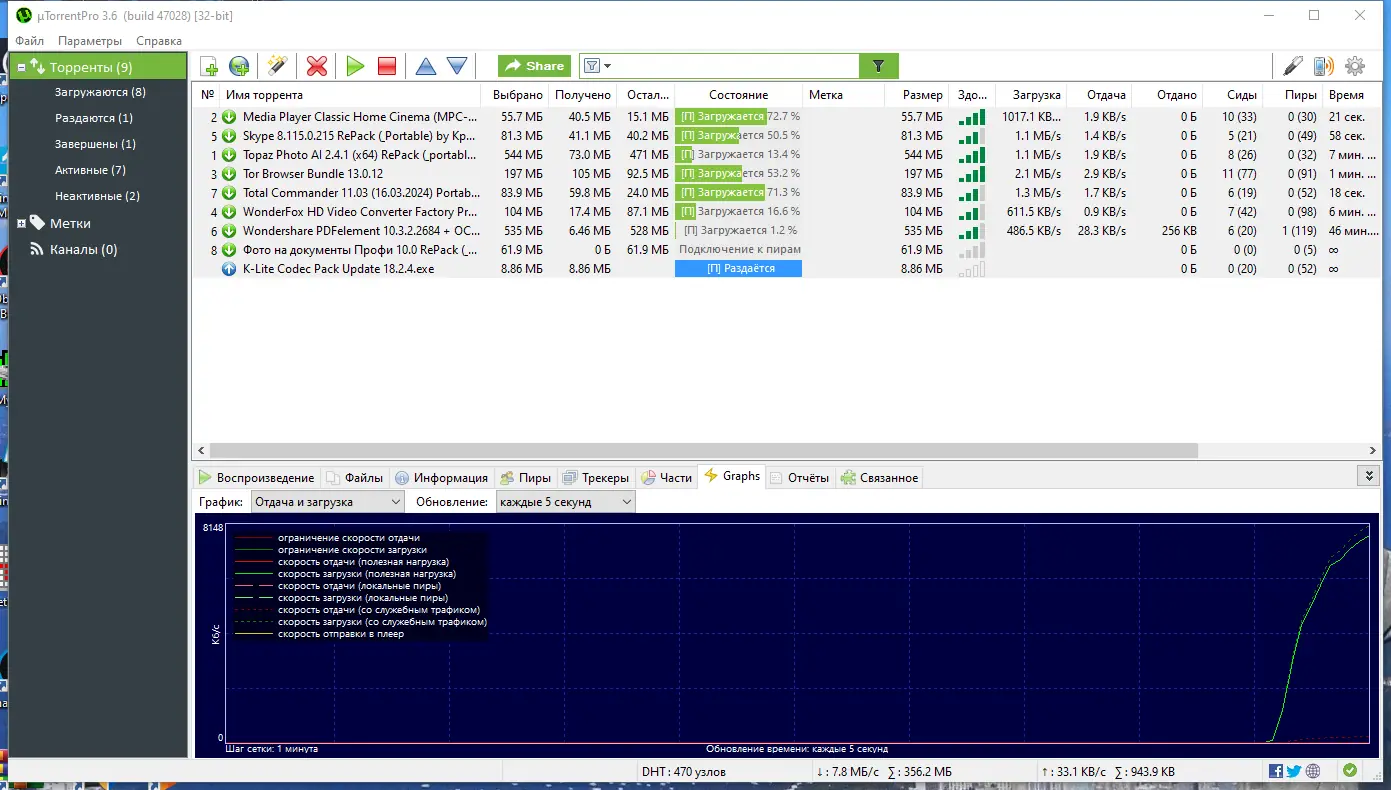Select the WonderFox HD Video Converter torrent name

point(360,211)
